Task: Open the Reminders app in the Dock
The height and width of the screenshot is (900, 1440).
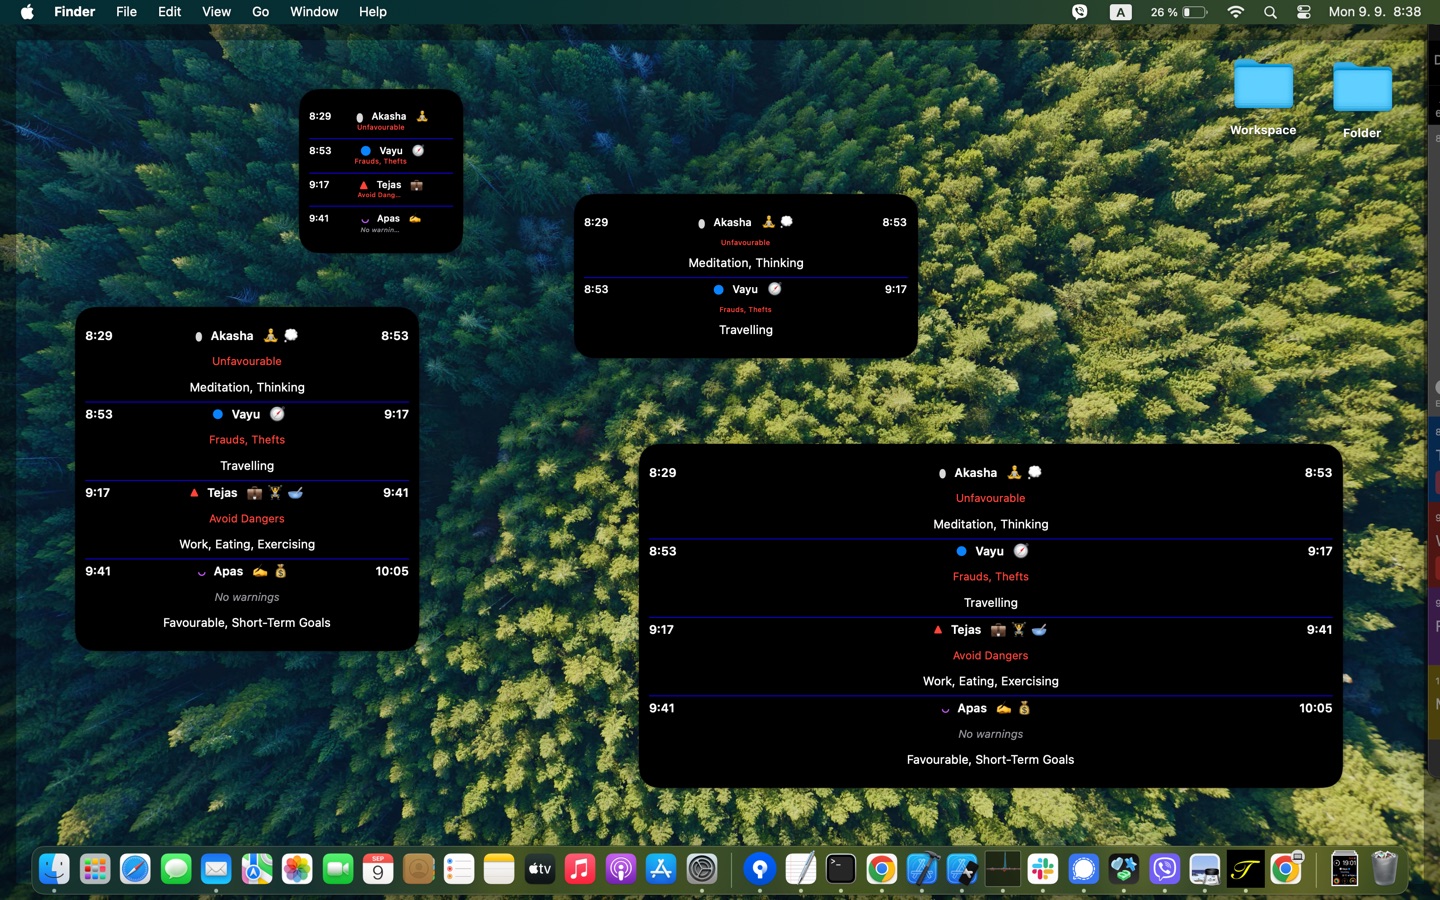Action: tap(459, 869)
